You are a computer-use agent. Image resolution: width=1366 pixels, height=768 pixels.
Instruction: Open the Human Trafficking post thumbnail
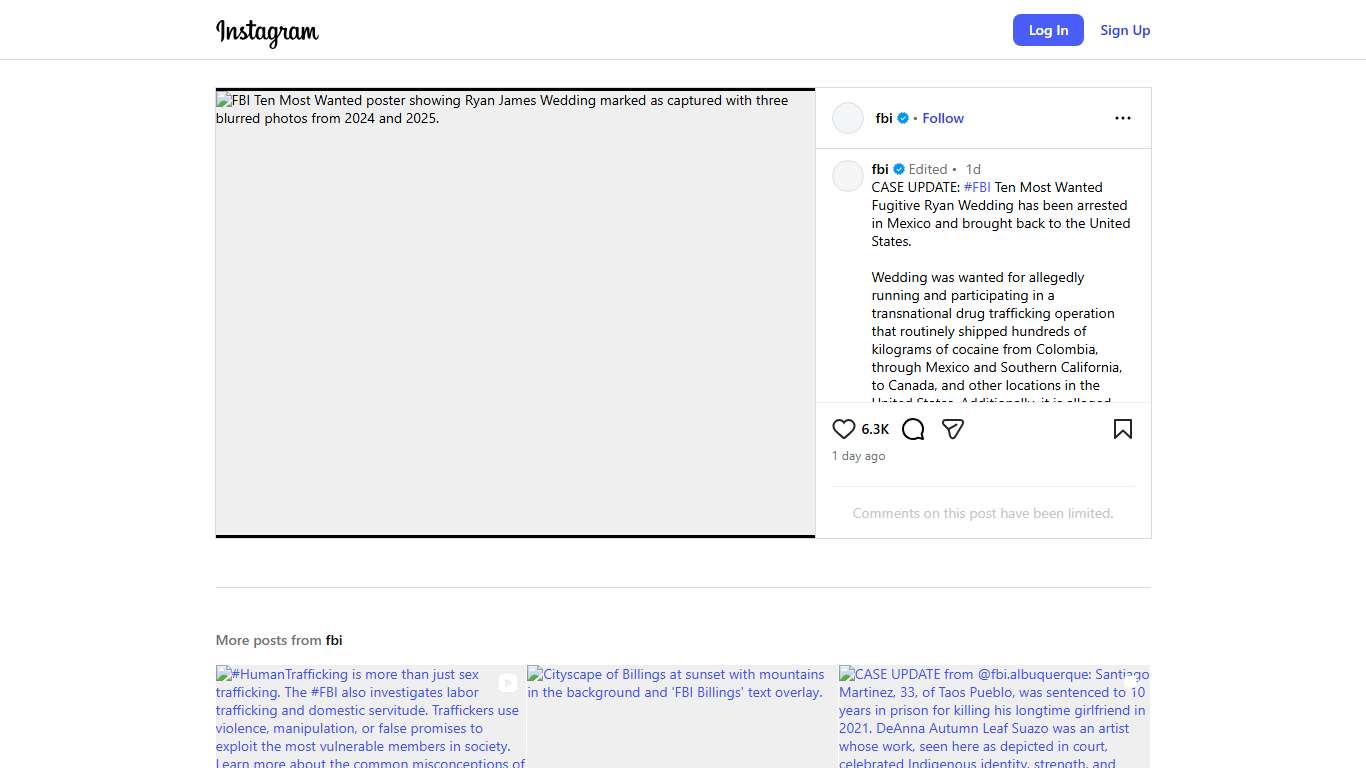[x=370, y=718]
